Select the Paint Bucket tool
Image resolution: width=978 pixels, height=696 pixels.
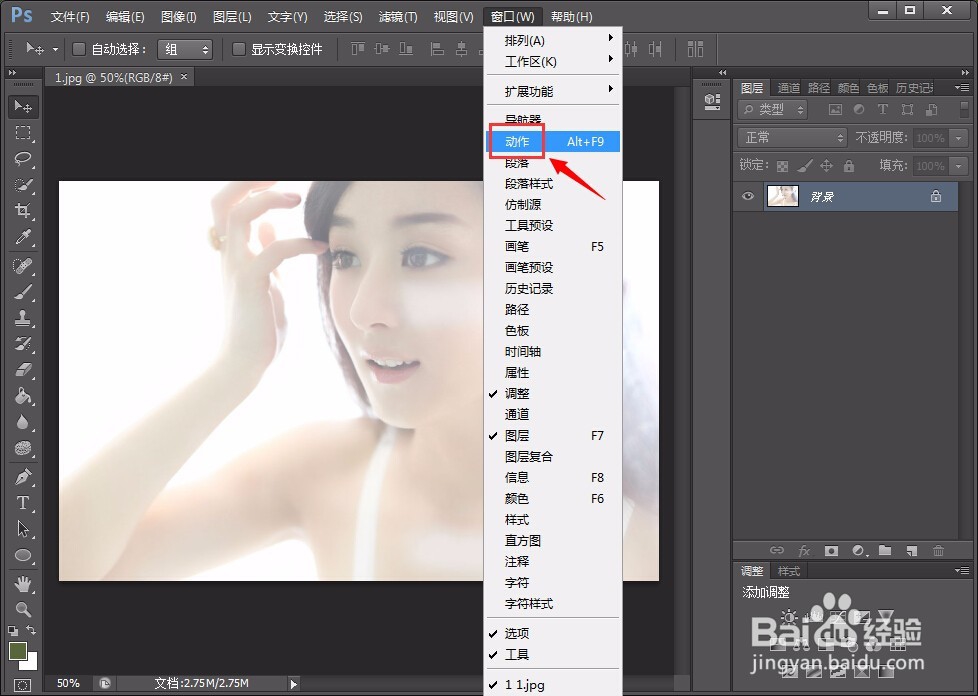[23, 397]
